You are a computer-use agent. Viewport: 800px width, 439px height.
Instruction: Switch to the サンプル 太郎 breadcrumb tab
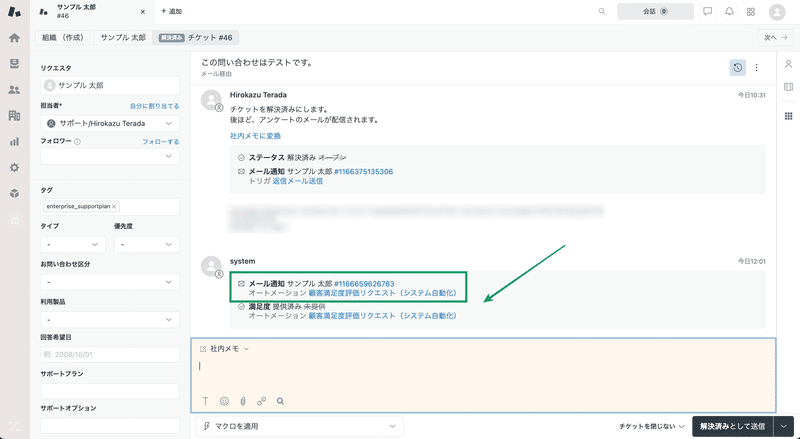123,38
